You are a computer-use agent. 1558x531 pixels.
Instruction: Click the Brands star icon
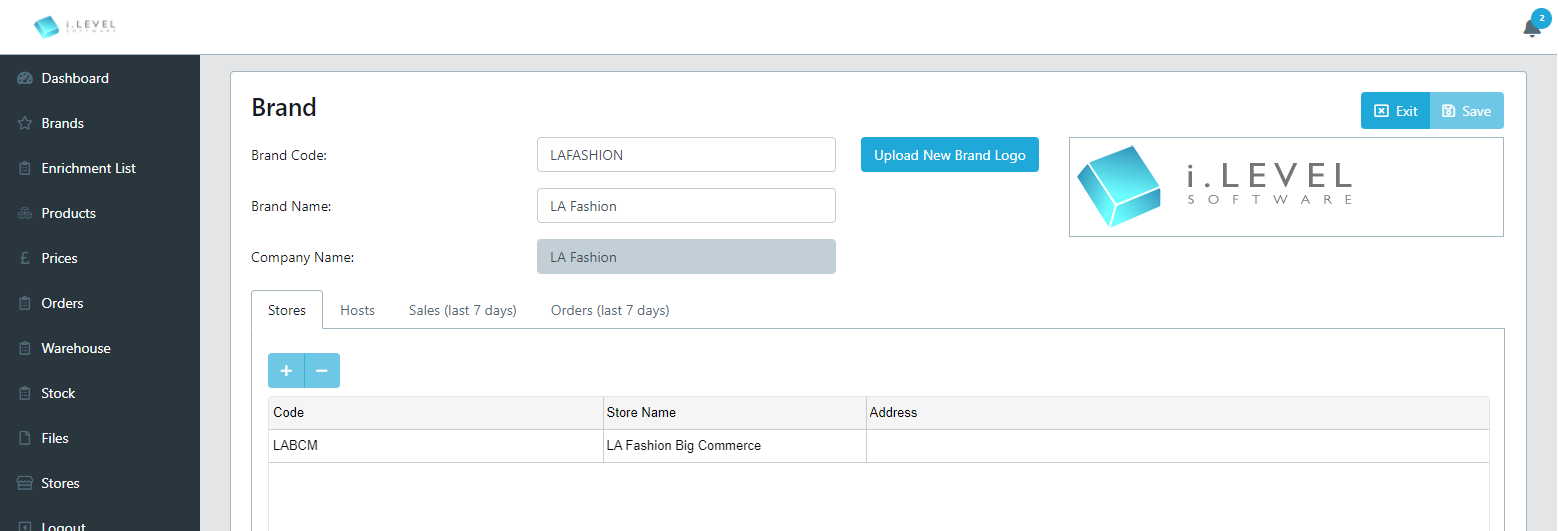tap(25, 123)
